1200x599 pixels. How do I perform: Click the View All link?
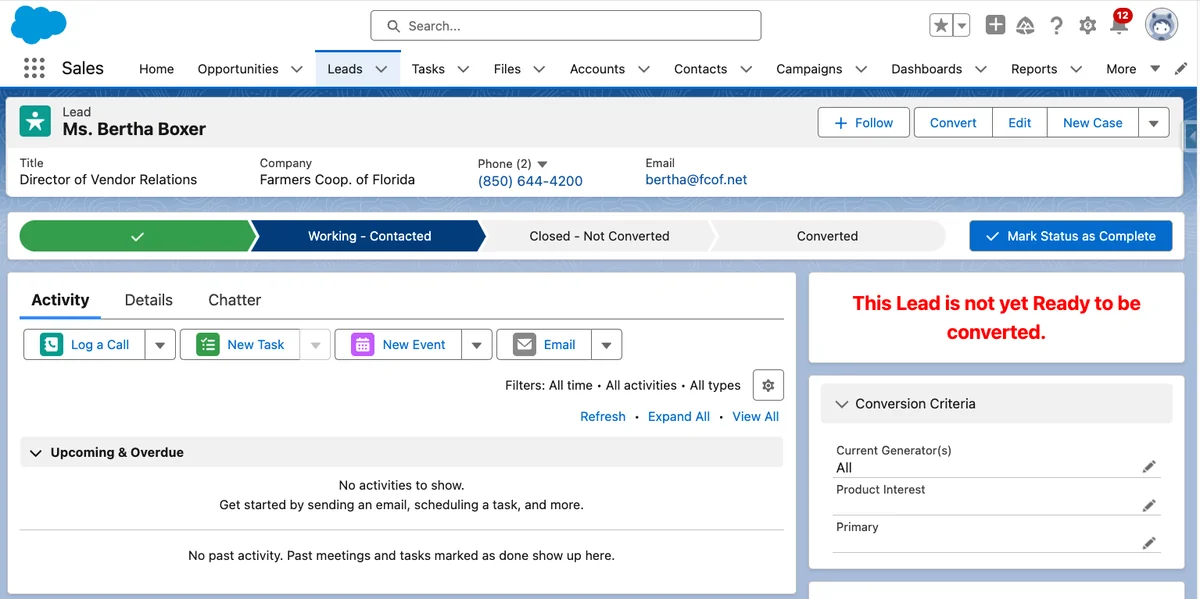tap(755, 417)
